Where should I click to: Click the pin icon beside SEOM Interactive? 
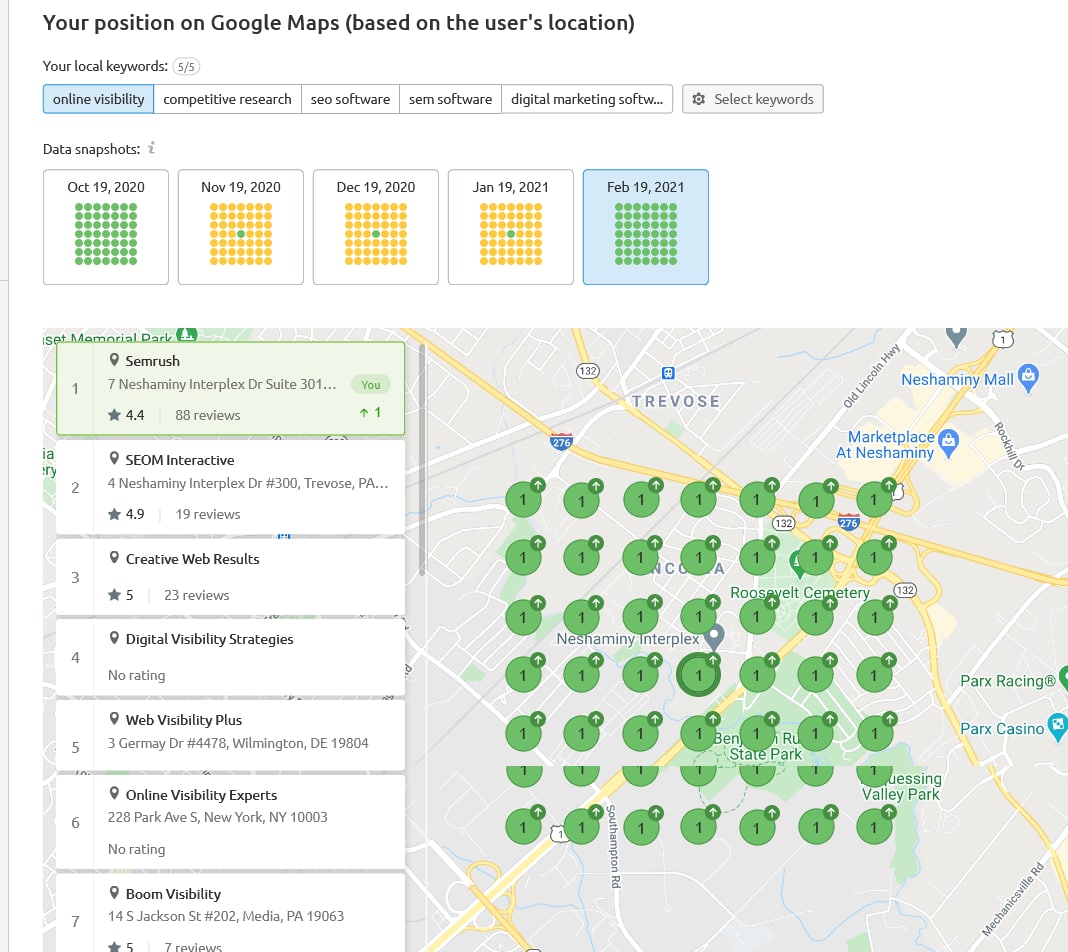pos(114,459)
